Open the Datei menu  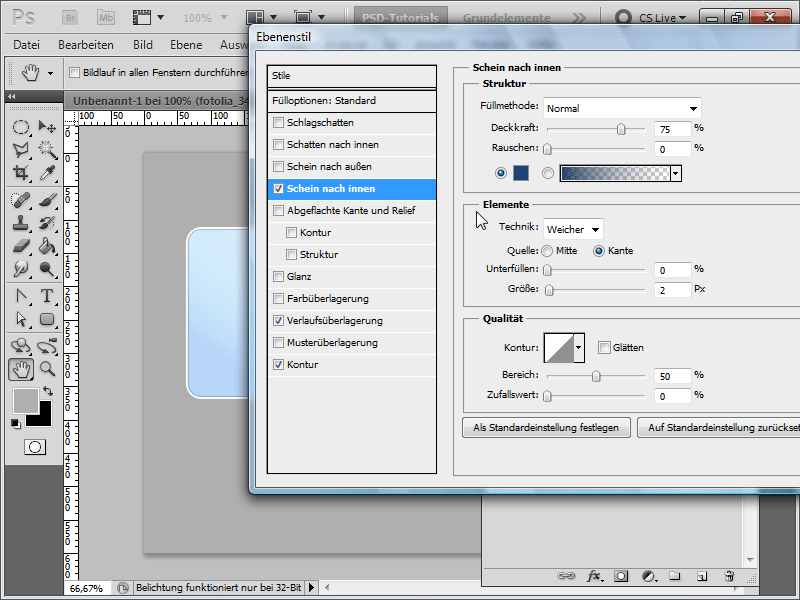point(27,45)
